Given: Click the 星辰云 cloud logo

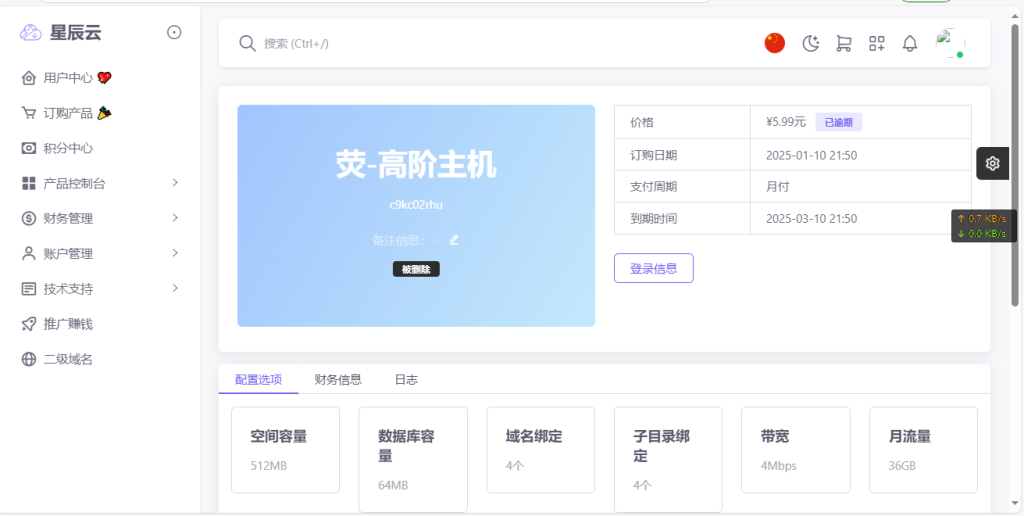Looking at the screenshot, I should pos(31,33).
